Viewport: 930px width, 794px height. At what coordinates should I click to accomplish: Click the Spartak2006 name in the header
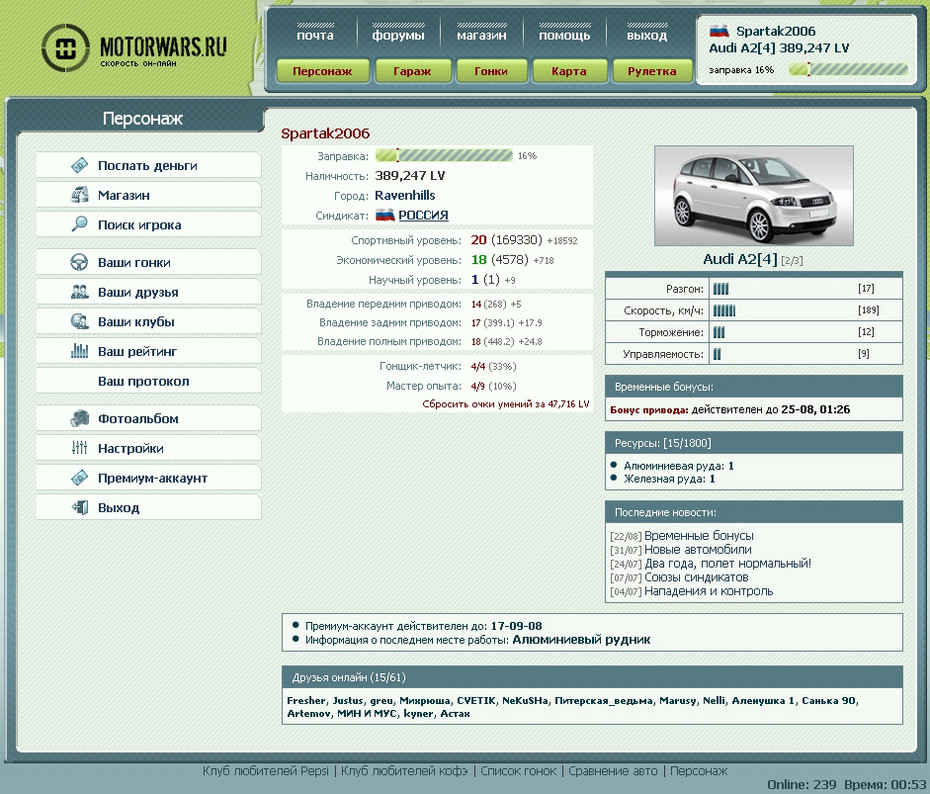(776, 31)
